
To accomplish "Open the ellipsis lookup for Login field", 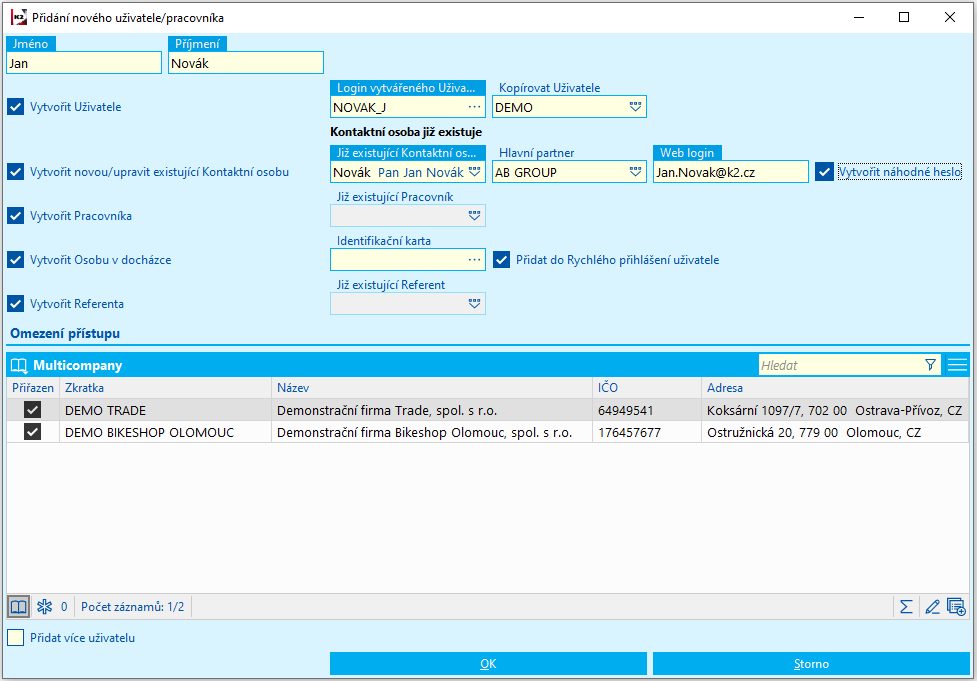I will [475, 107].
